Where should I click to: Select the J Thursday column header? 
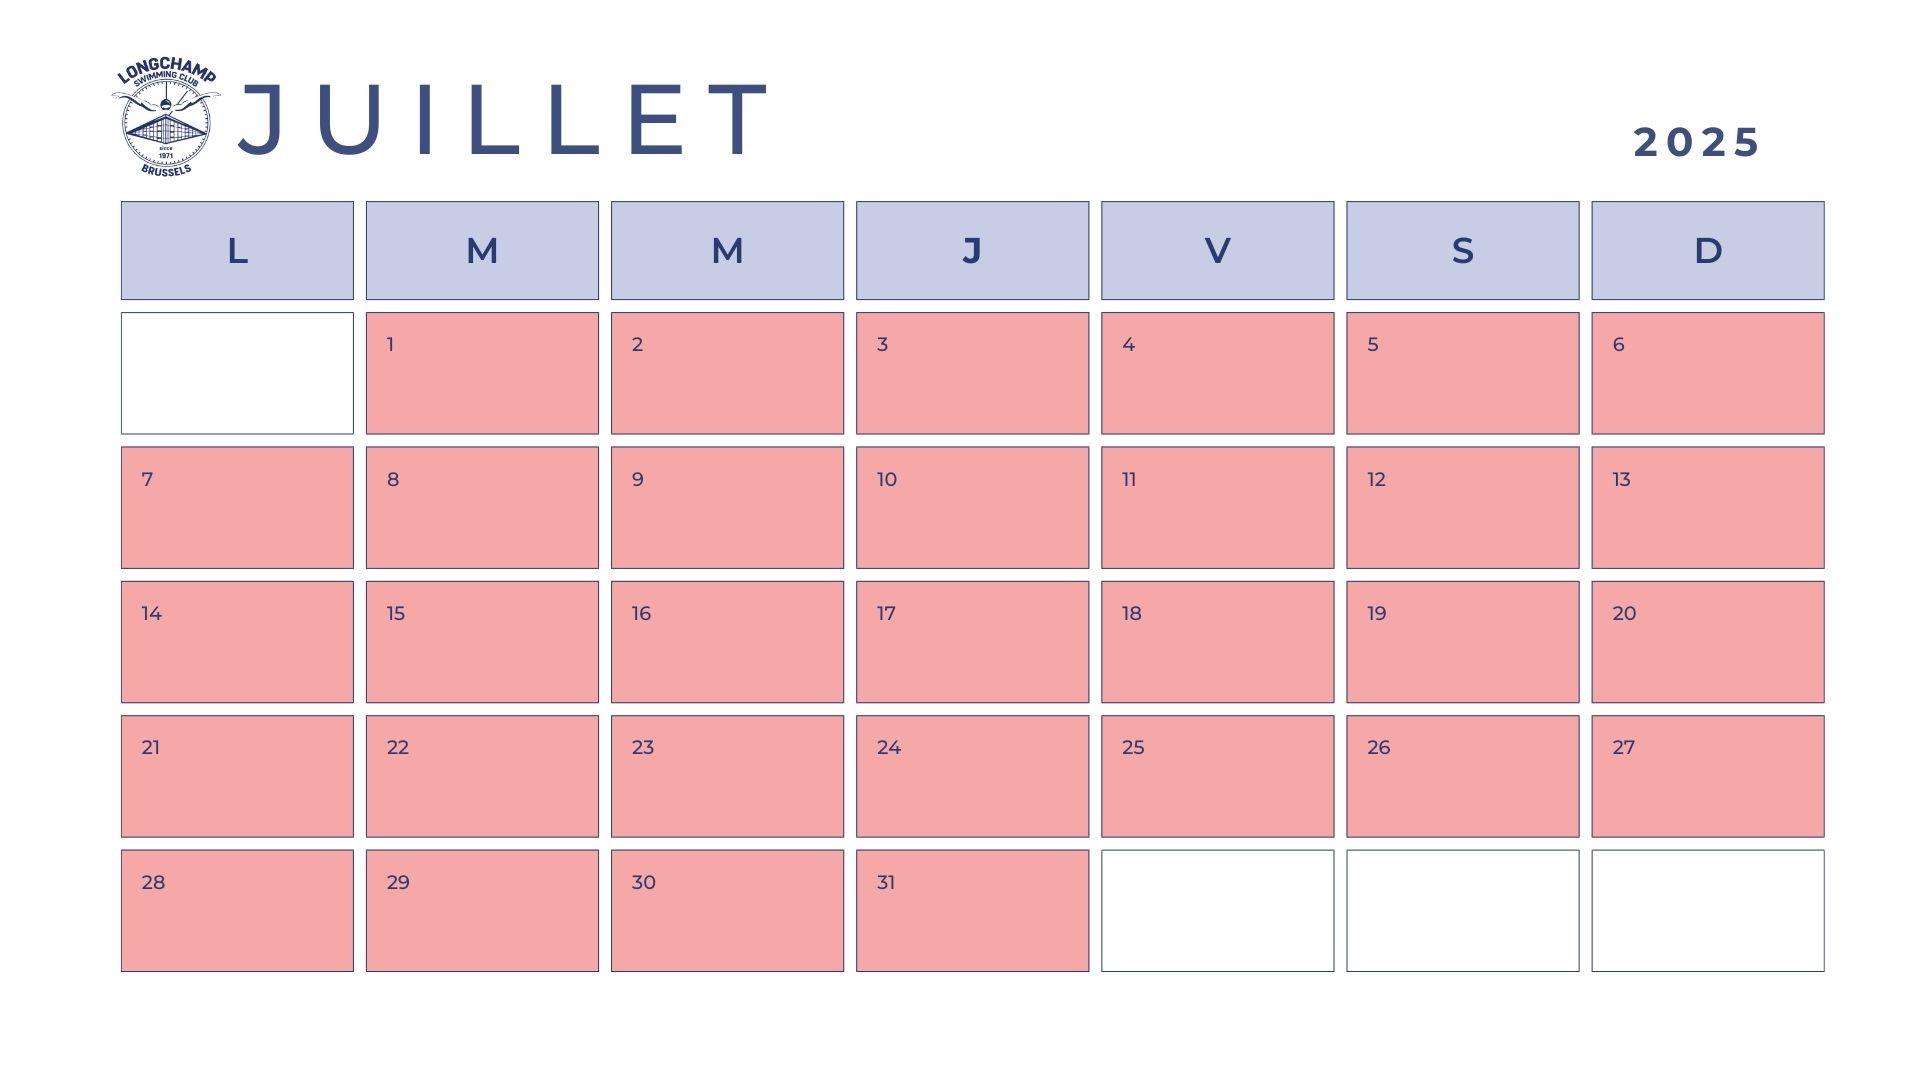(x=972, y=250)
